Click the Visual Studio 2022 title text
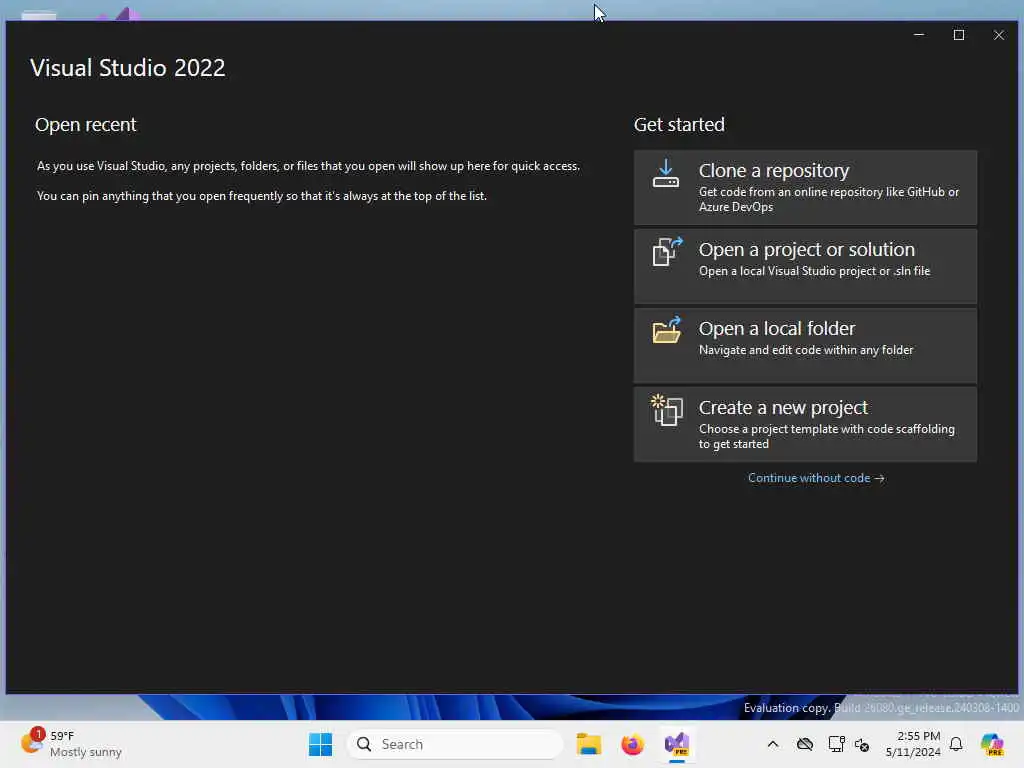Viewport: 1024px width, 768px height. point(128,68)
